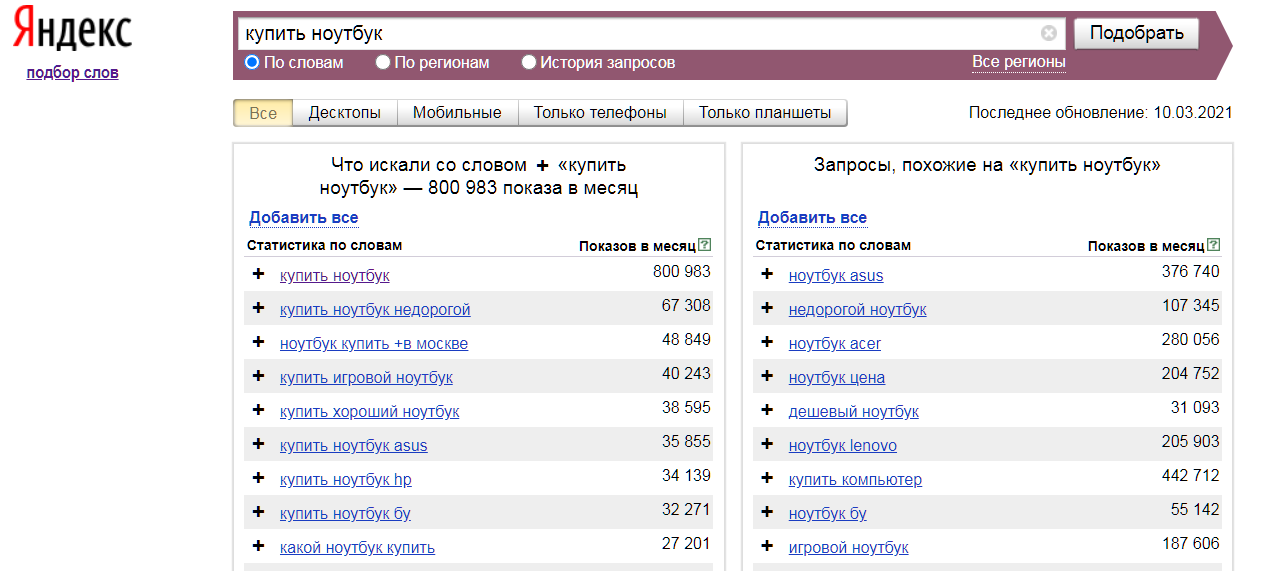
Task: Open 'ноутбук купить +в москве' link
Action: 374,343
